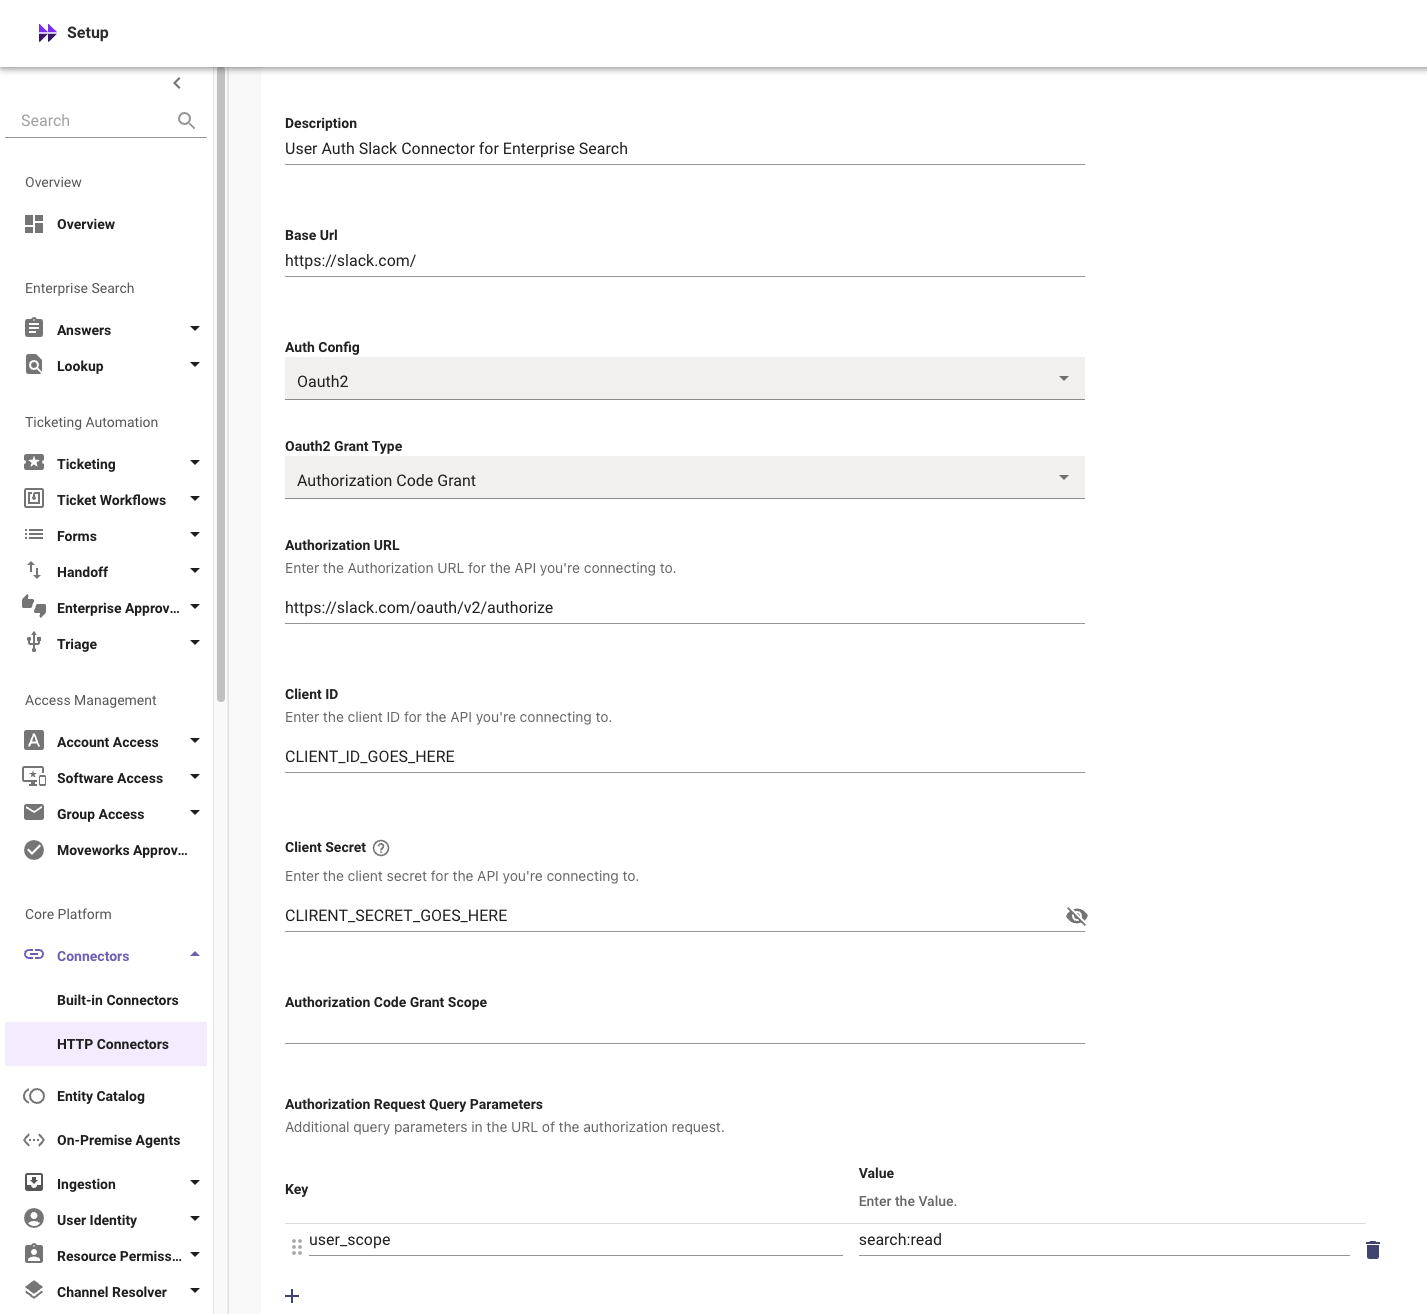Expand the Ticketing menu arrow

pos(195,462)
